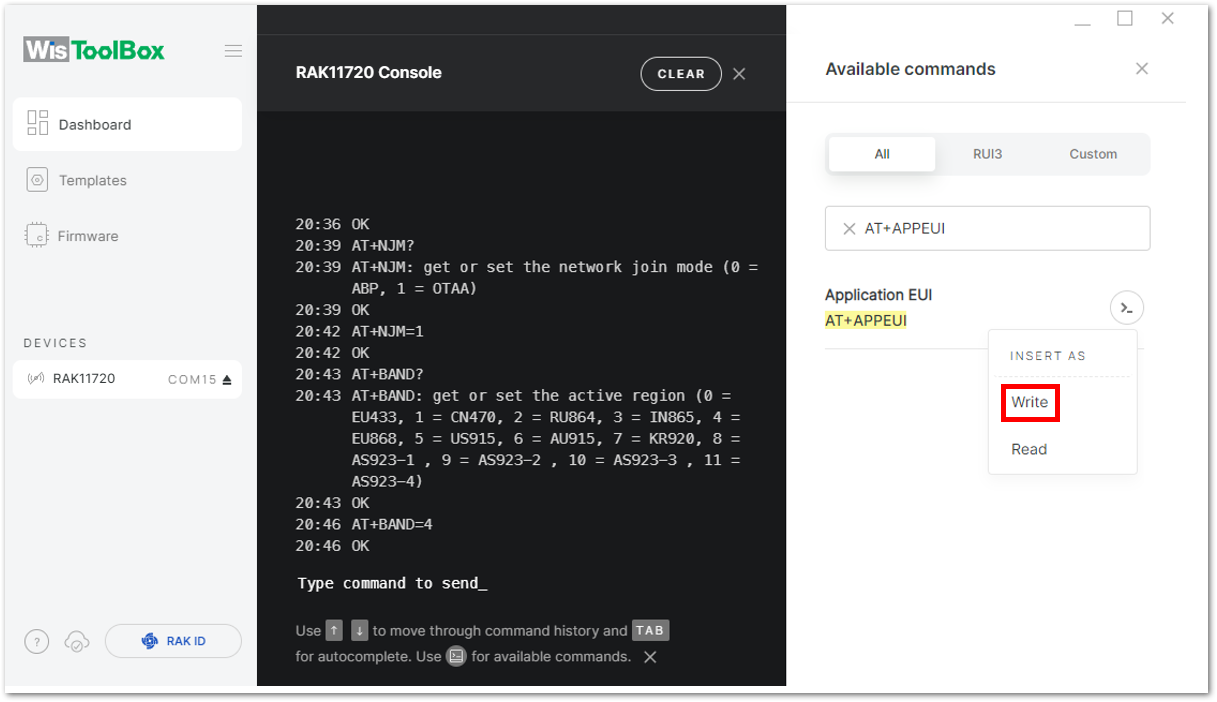Viewport: 1217px width, 702px height.
Task: Minimize the WisToolBox window
Action: [1083, 22]
